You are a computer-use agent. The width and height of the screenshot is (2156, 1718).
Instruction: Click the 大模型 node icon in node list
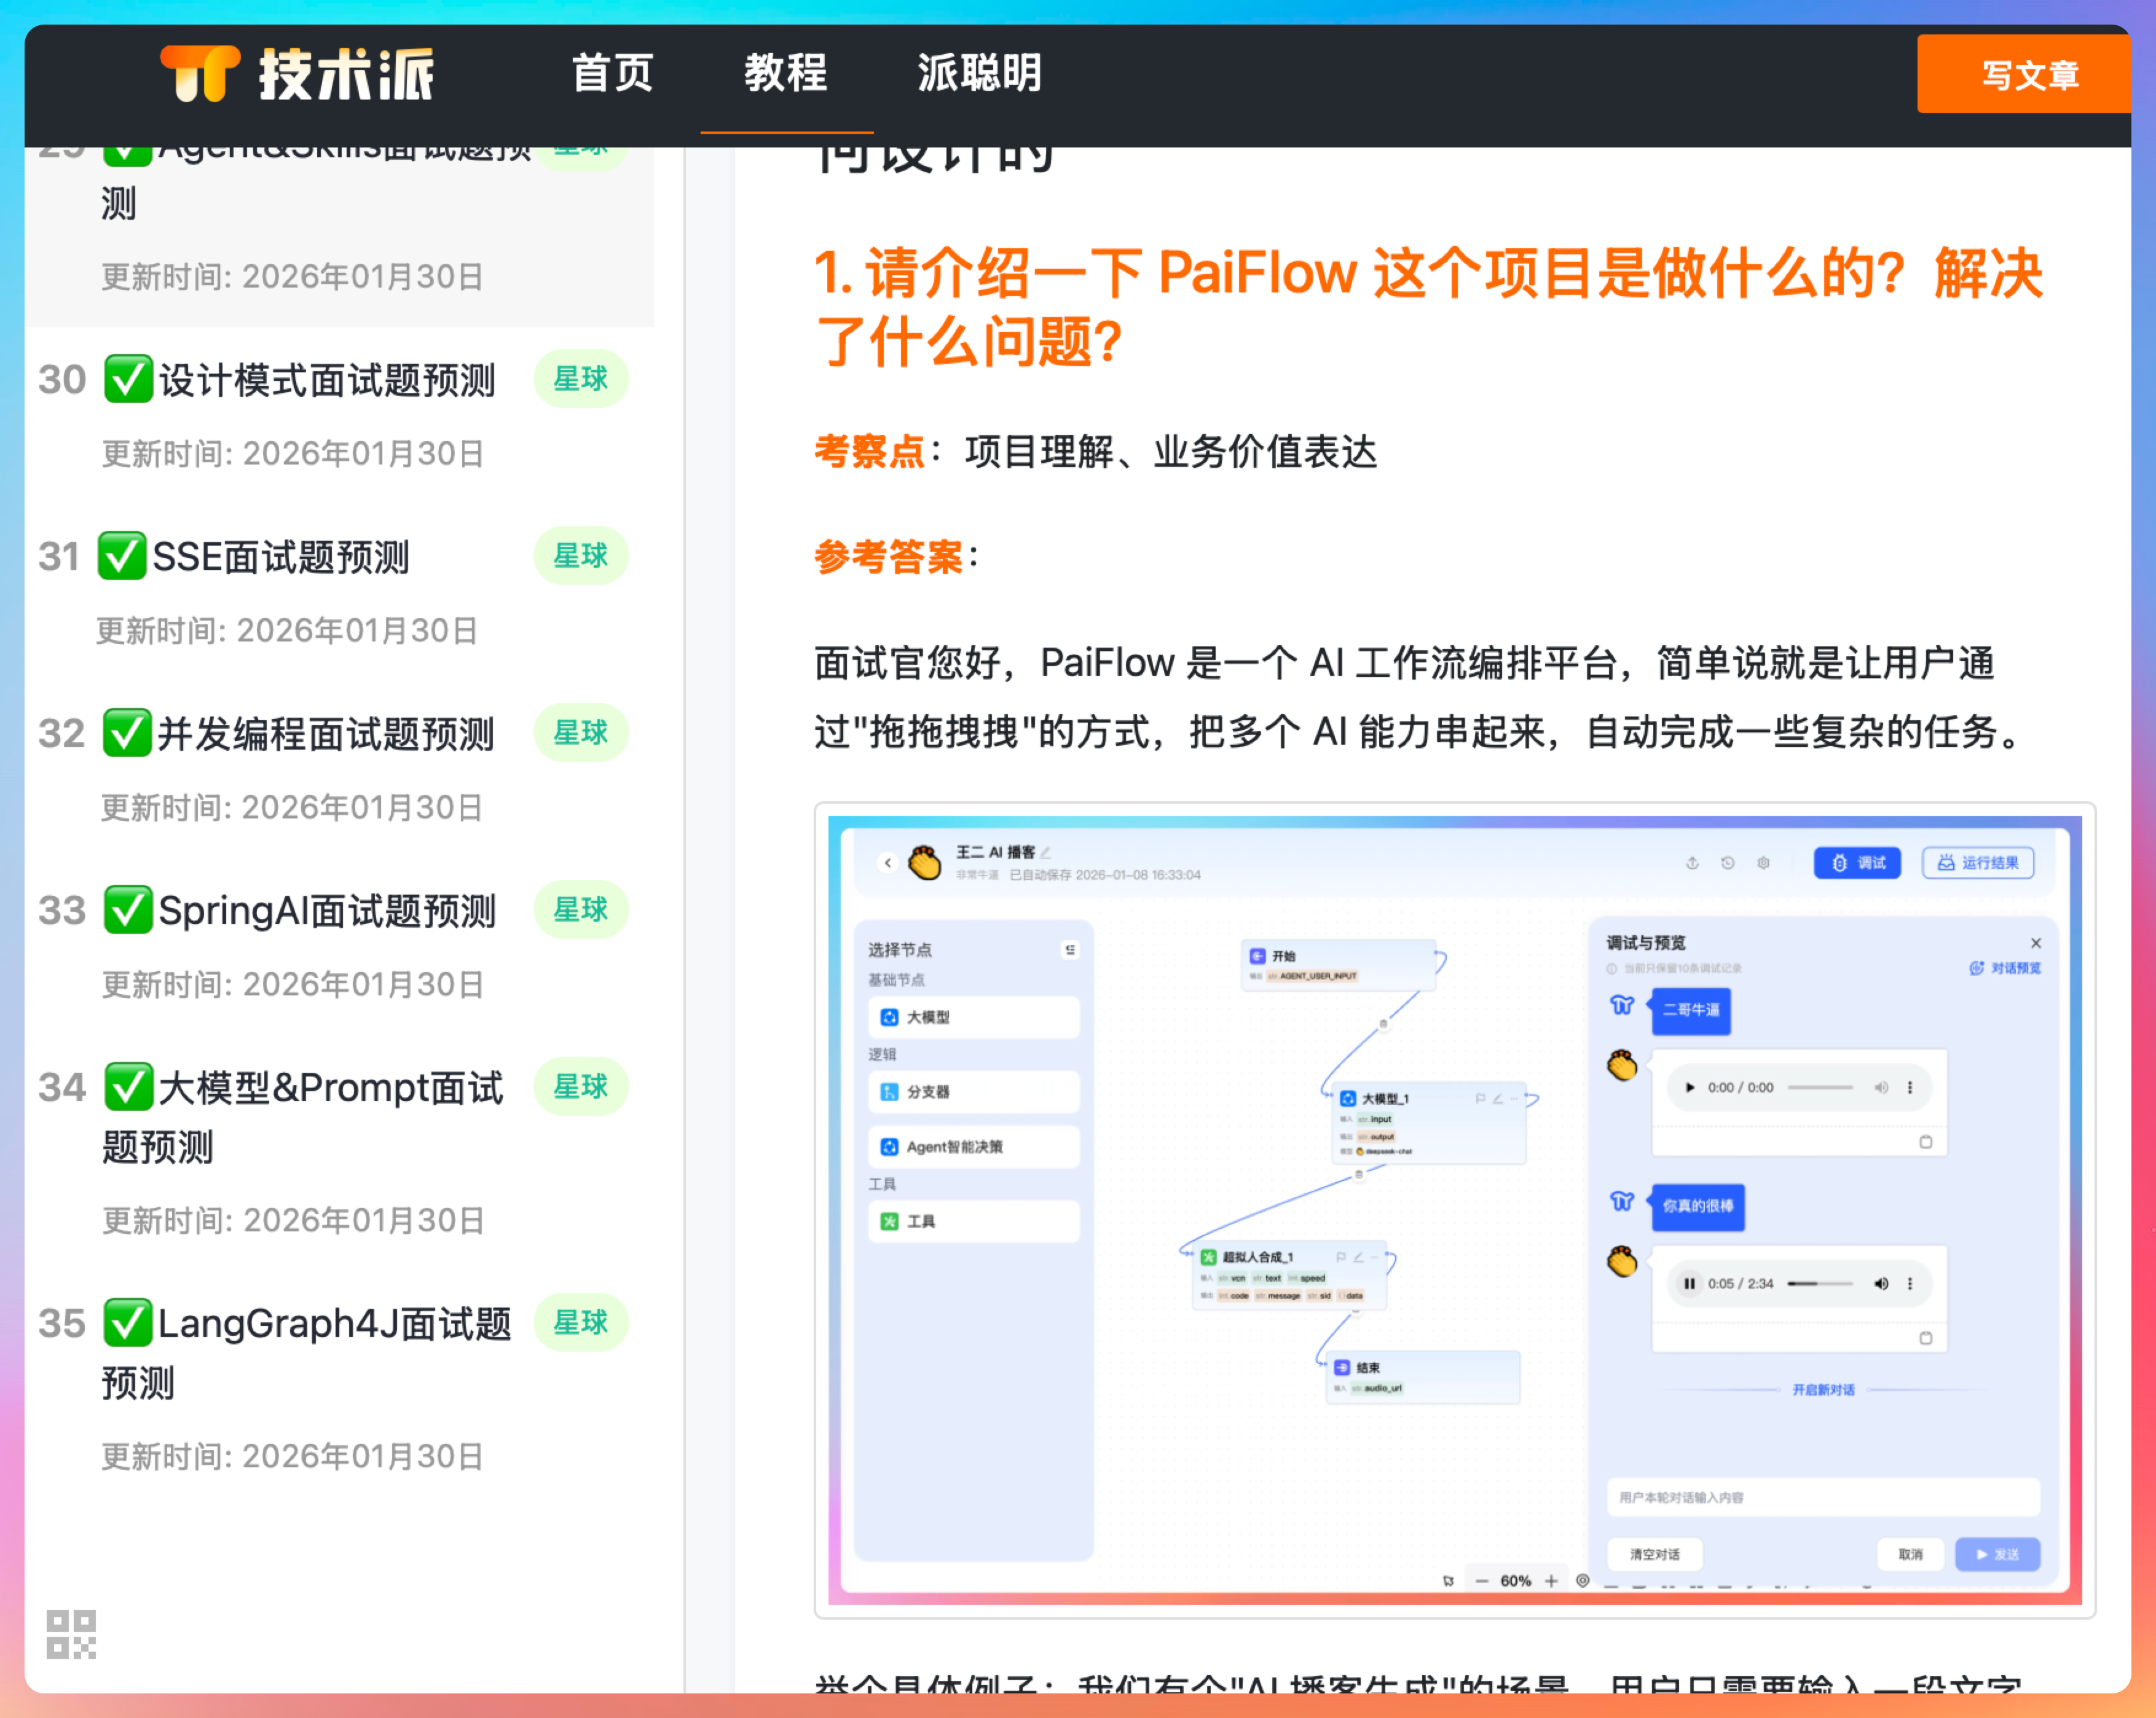(x=889, y=1017)
